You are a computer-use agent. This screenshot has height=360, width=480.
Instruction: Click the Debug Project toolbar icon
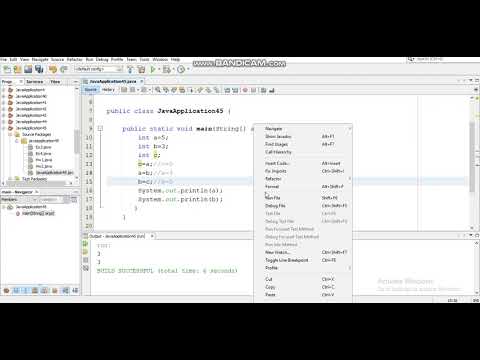pos(166,69)
